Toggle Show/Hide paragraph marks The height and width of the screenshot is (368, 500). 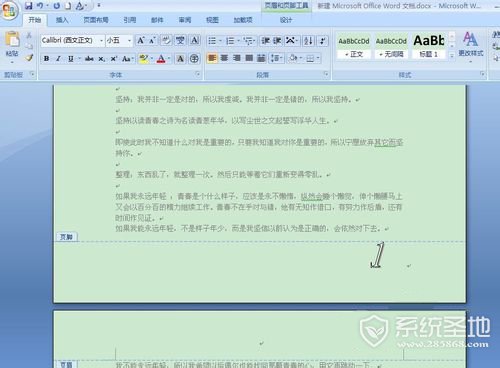tap(323, 41)
